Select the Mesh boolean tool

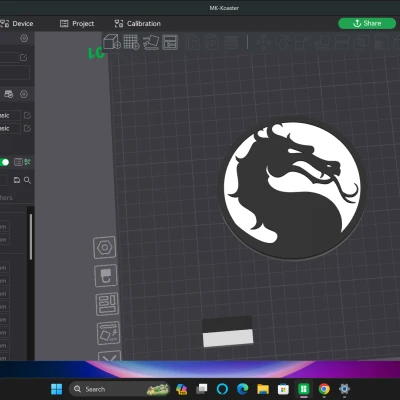click(361, 43)
